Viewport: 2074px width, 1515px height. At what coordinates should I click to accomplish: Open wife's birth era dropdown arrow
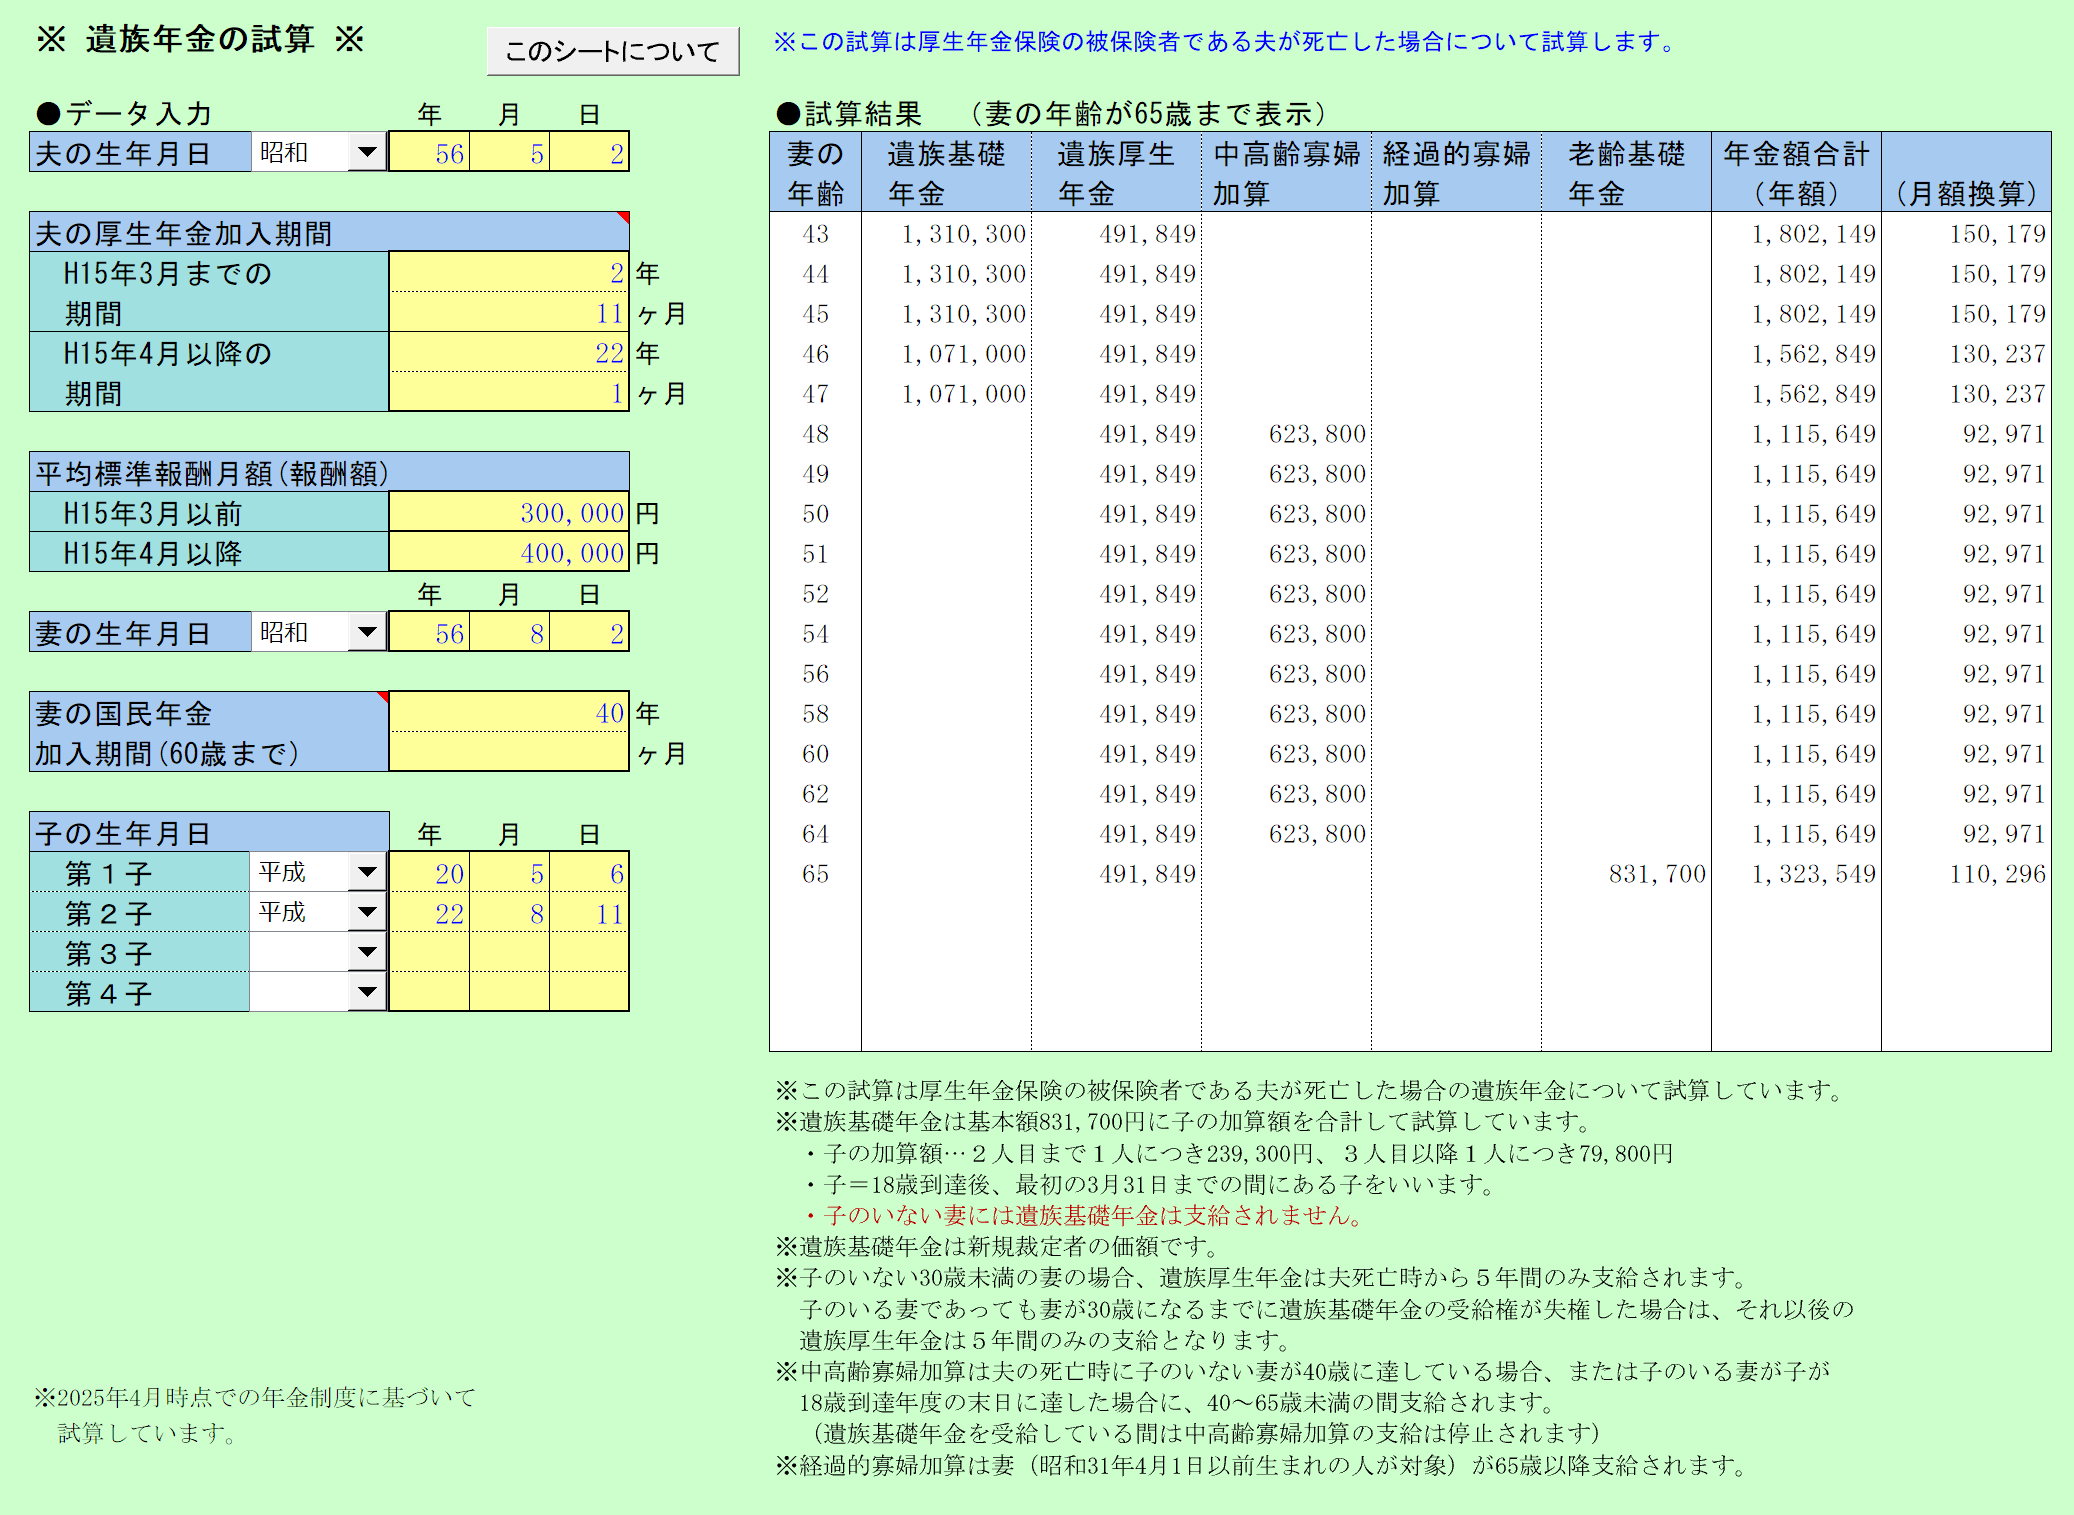point(367,632)
